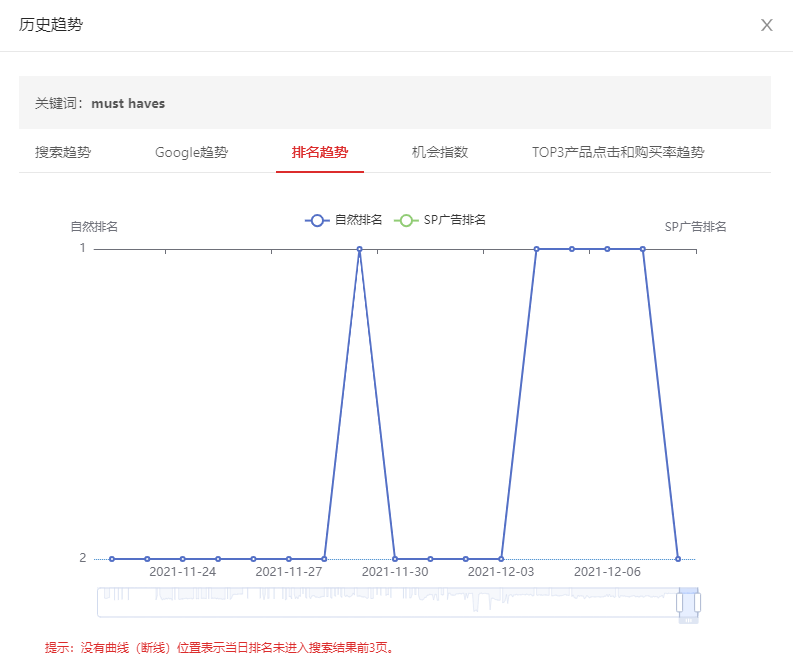Click the 2021-11-27 axis label
The height and width of the screenshot is (665, 793).
click(x=289, y=572)
